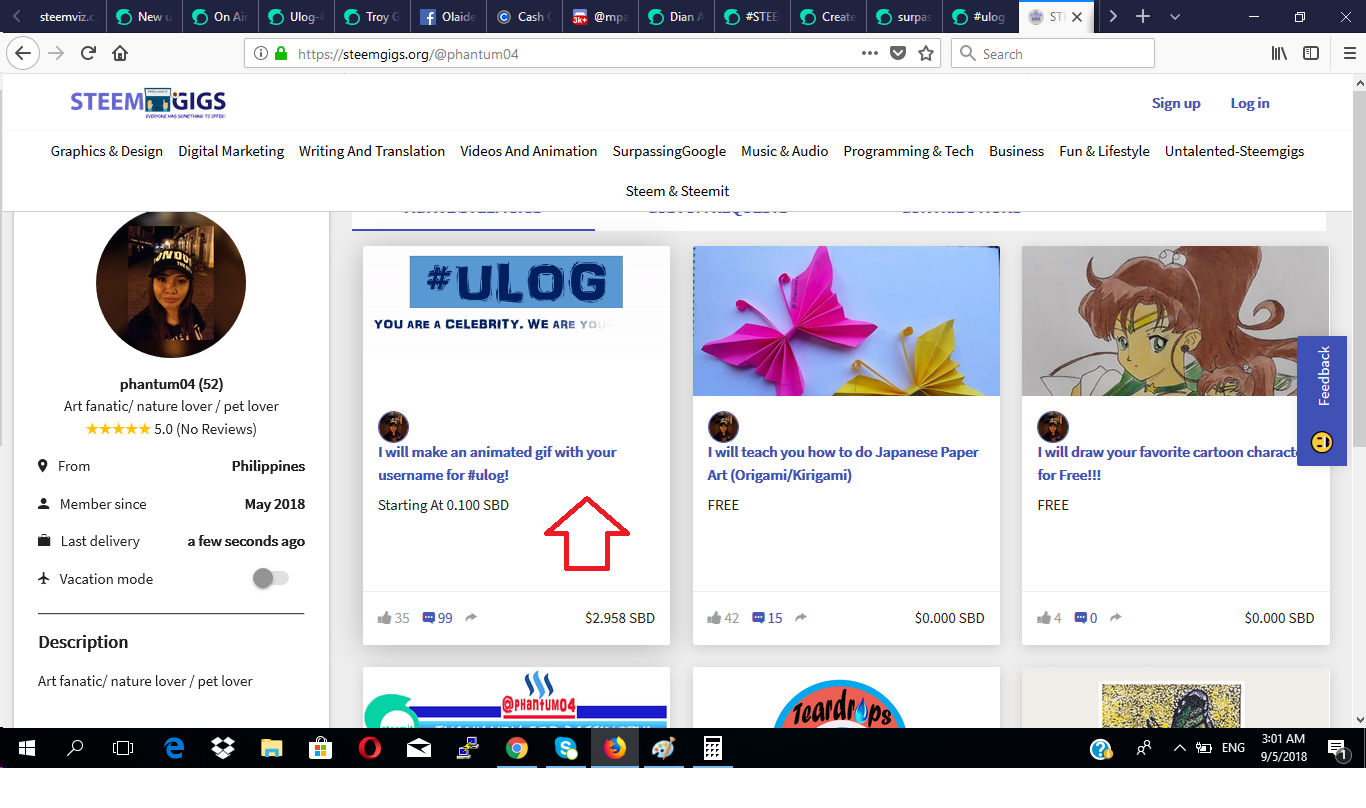Click the SteemGigs logo
Viewport: 1366px width, 808px height.
coord(148,102)
